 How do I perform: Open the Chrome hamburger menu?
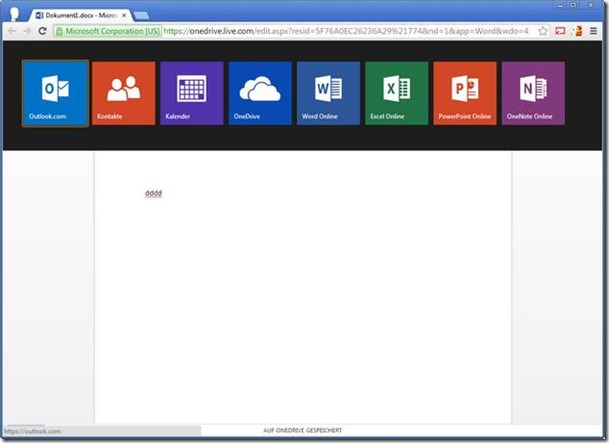click(x=593, y=31)
